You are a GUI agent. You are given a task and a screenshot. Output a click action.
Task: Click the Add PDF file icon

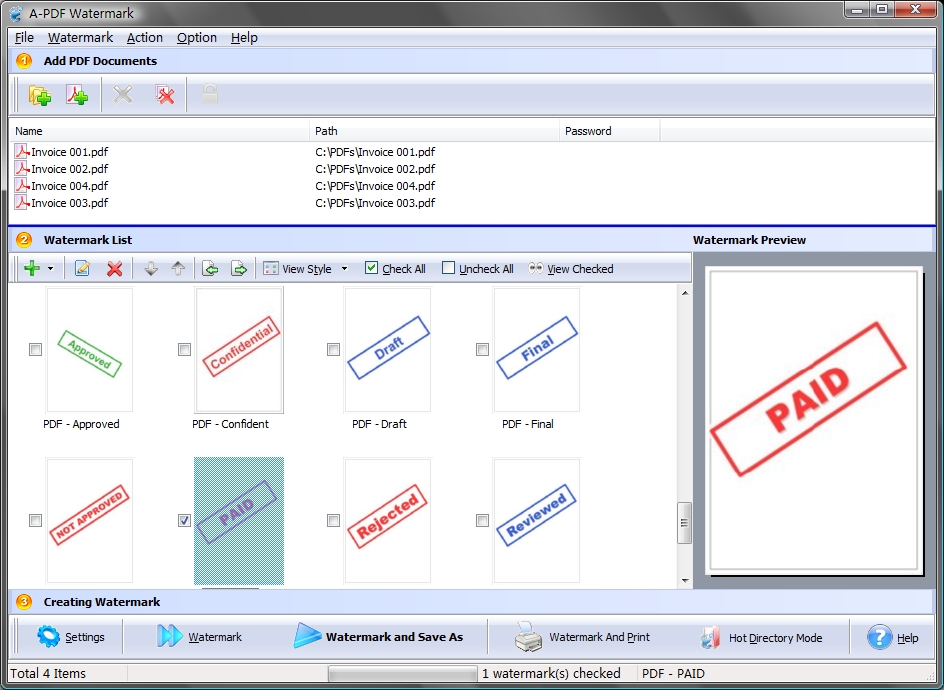(78, 94)
